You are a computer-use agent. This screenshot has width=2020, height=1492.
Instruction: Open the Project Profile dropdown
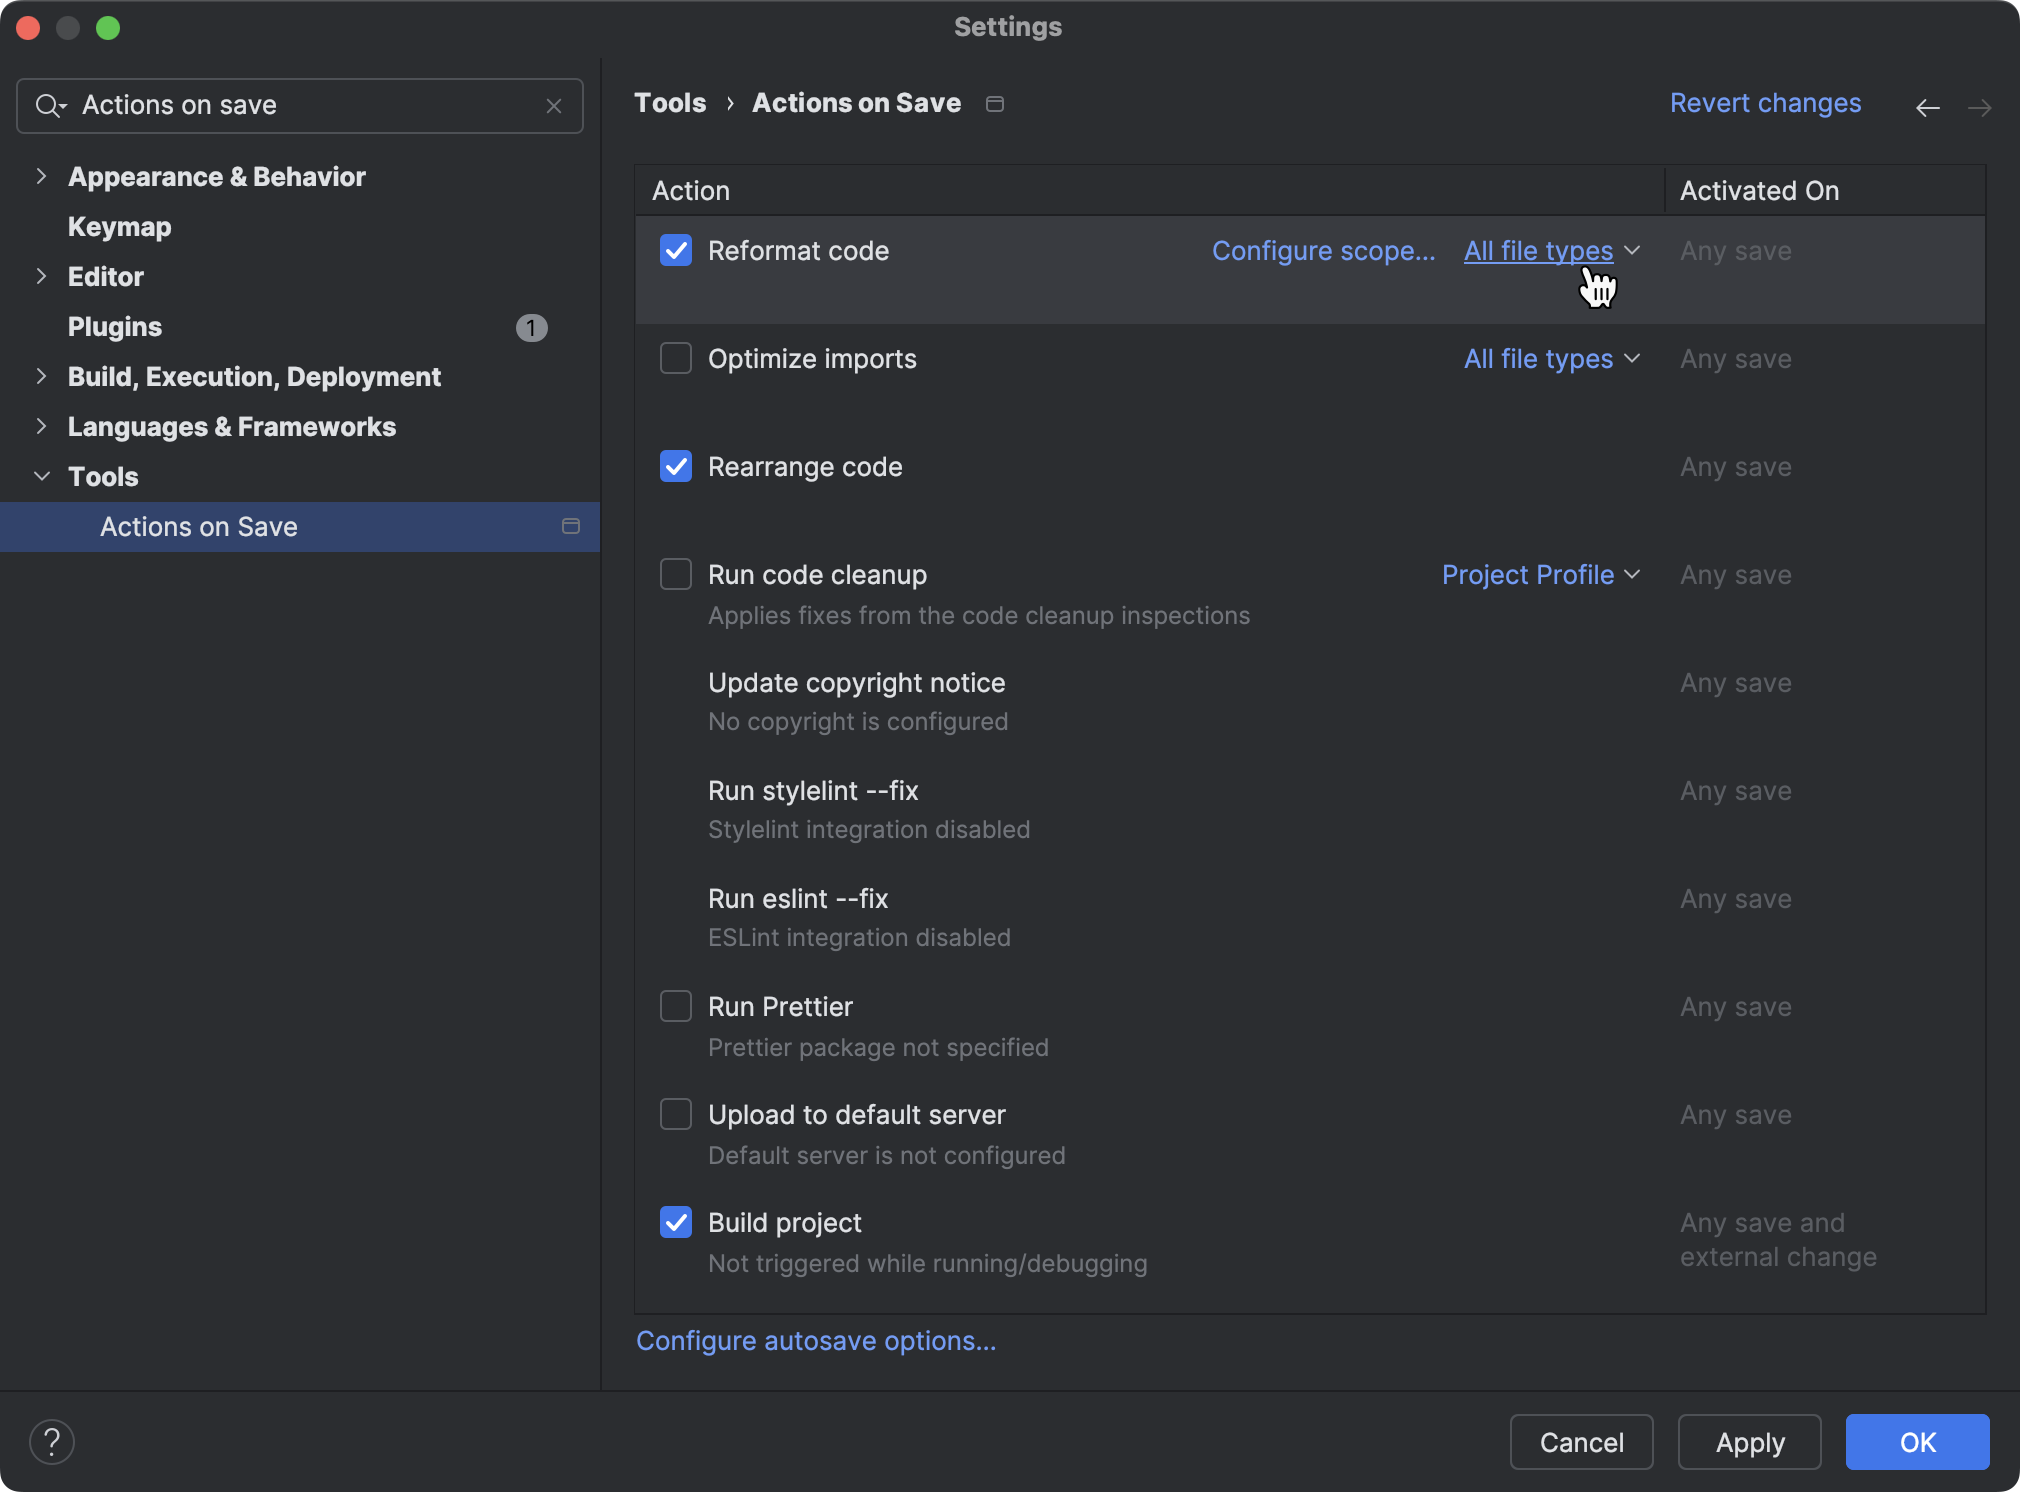(1539, 575)
